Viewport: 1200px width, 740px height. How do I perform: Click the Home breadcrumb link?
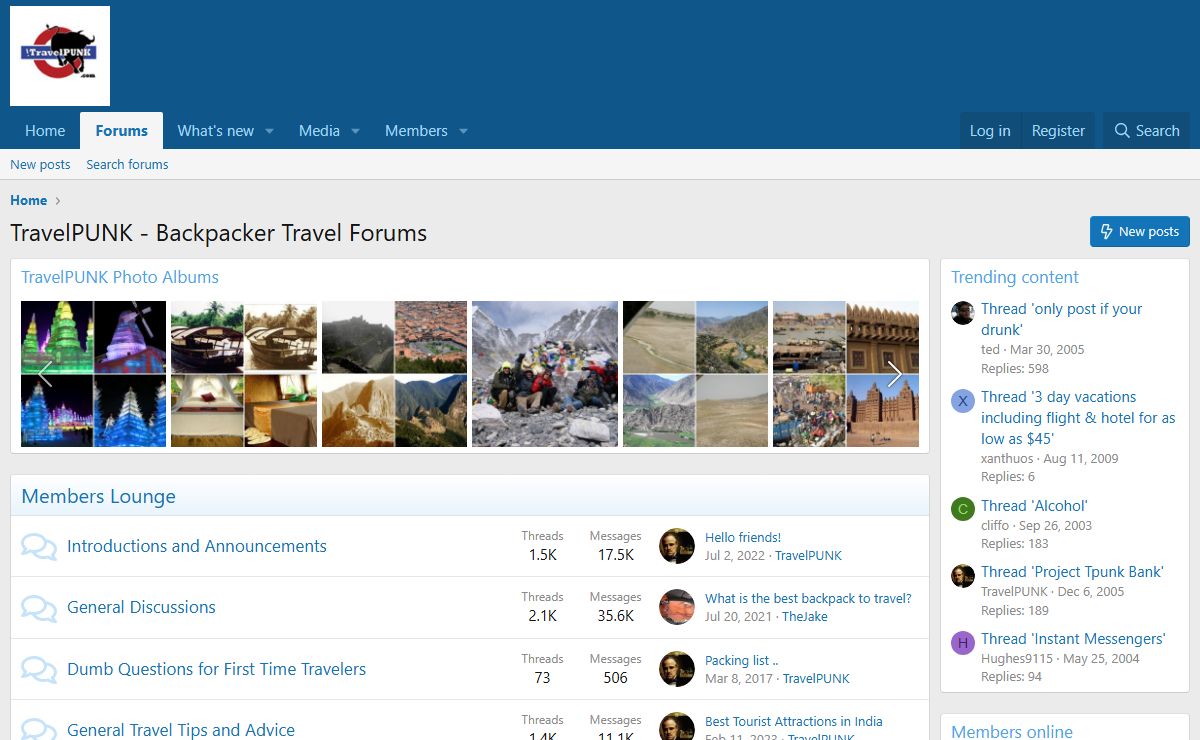pyautogui.click(x=29, y=200)
